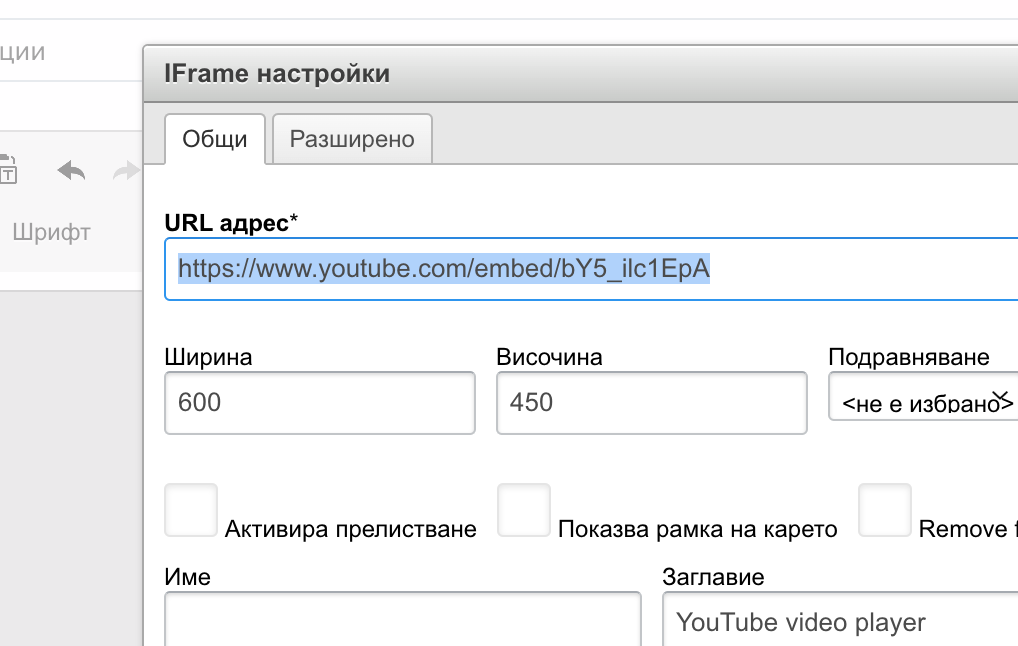Screen dimensions: 1018x646
Task: Click the Подравняване label
Action: tap(909, 357)
